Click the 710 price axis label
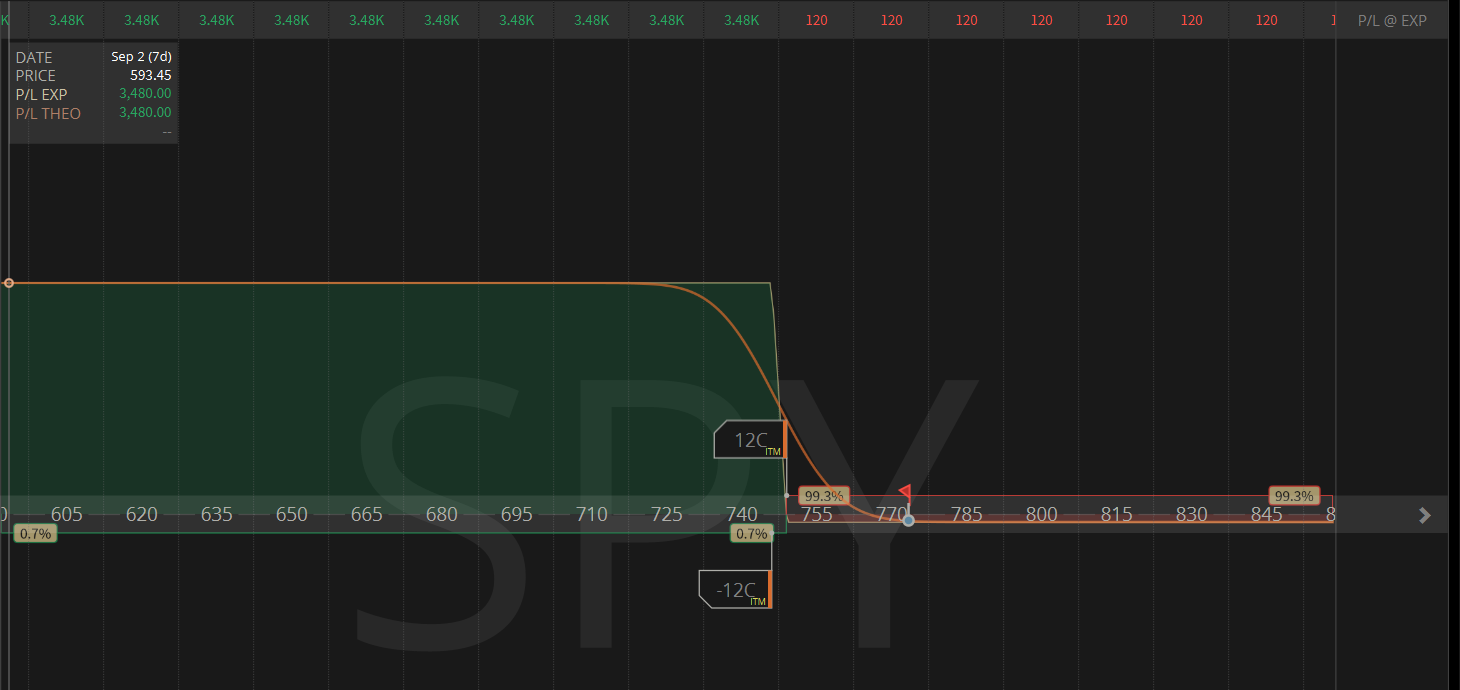 point(592,514)
